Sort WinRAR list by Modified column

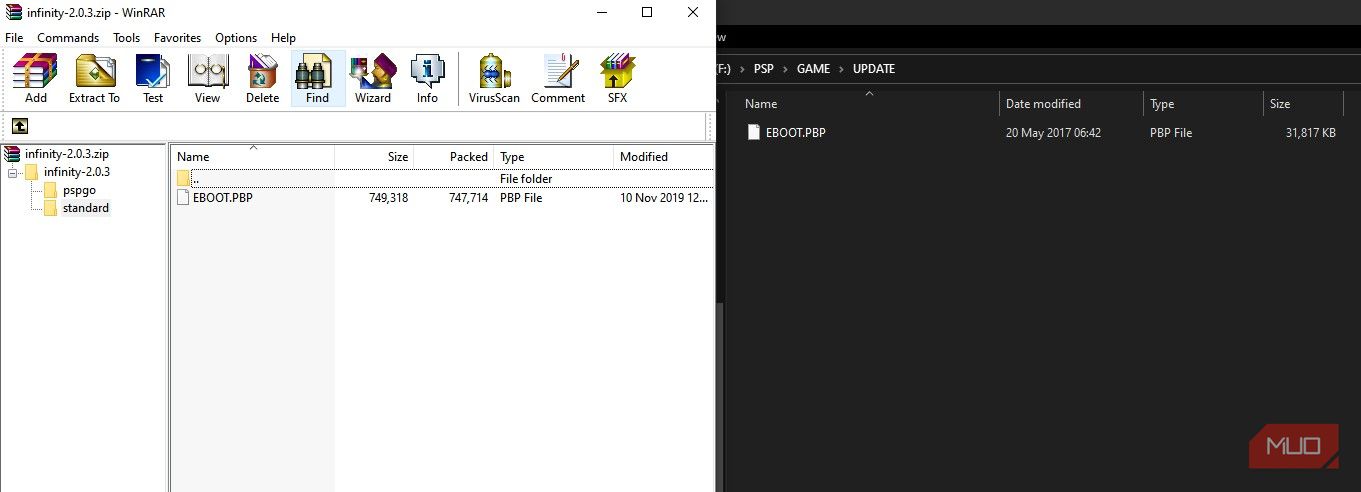point(663,157)
